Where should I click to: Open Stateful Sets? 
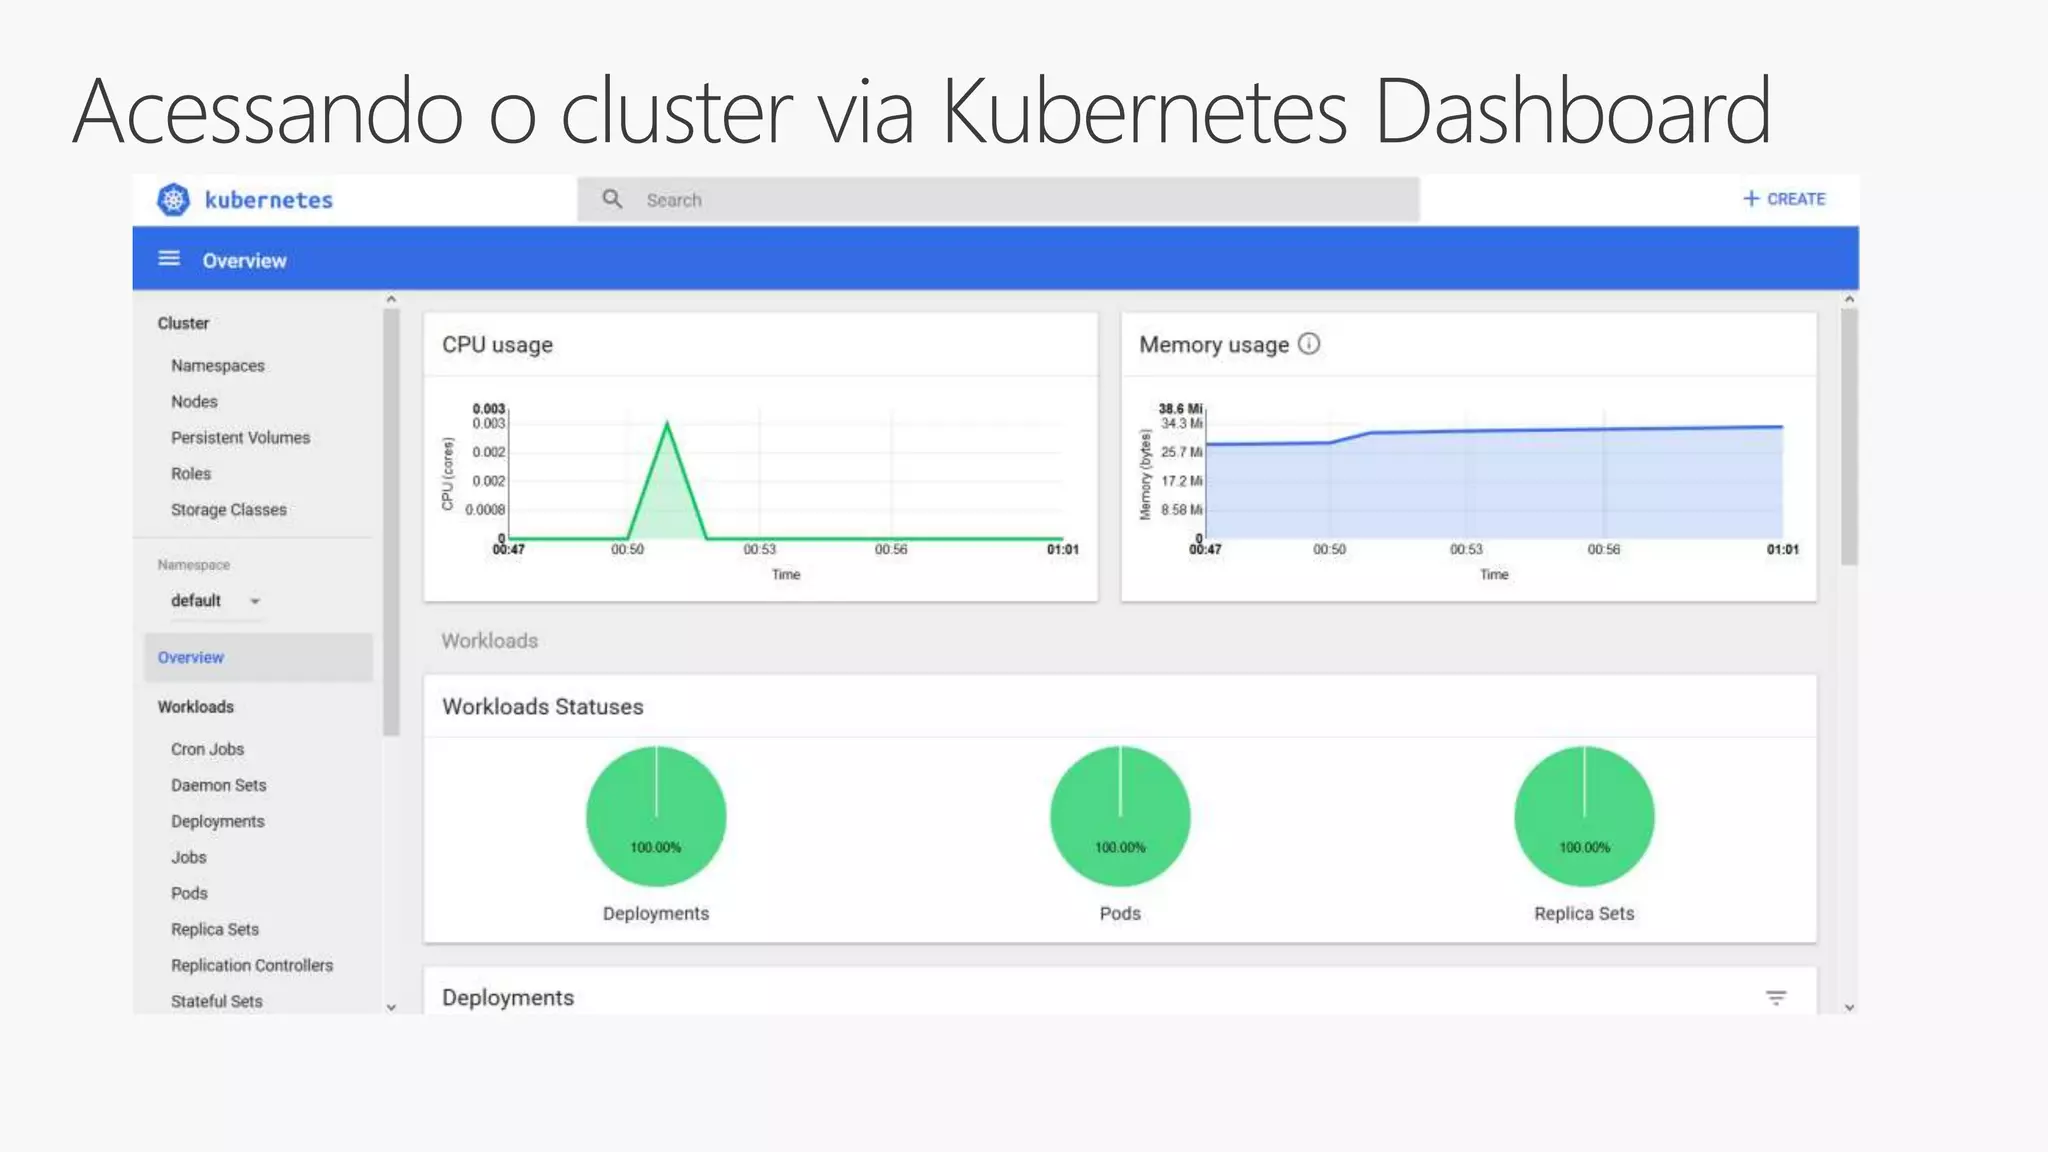pos(217,1001)
